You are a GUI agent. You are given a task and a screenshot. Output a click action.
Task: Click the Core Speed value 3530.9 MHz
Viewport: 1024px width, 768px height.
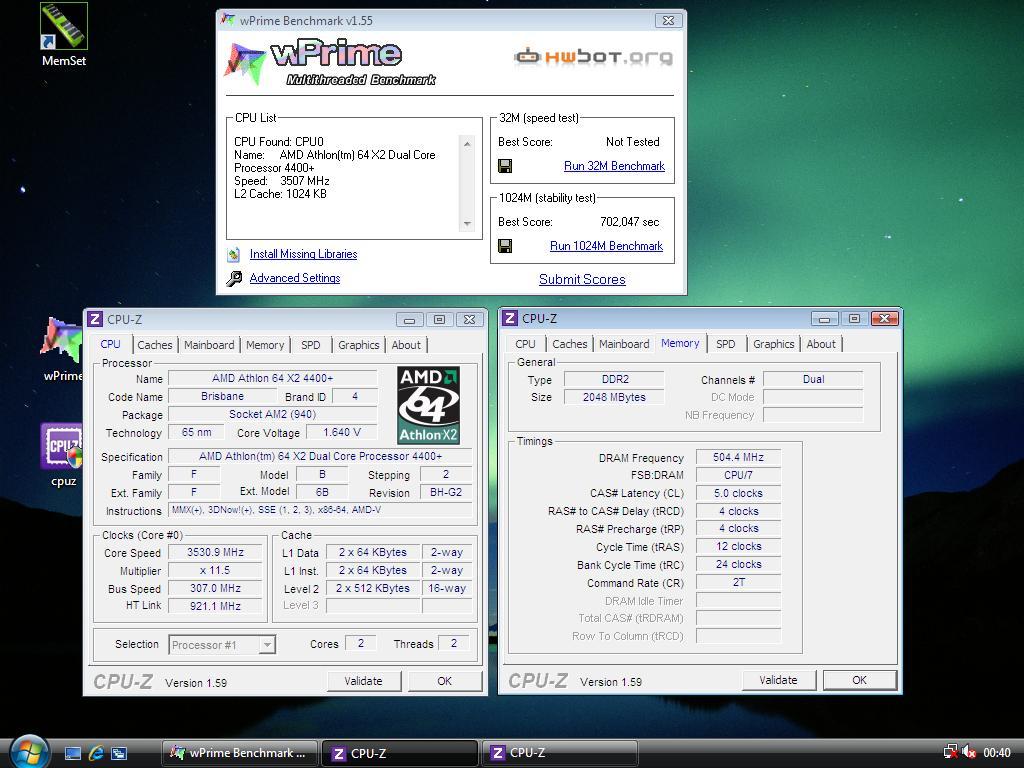click(x=216, y=552)
